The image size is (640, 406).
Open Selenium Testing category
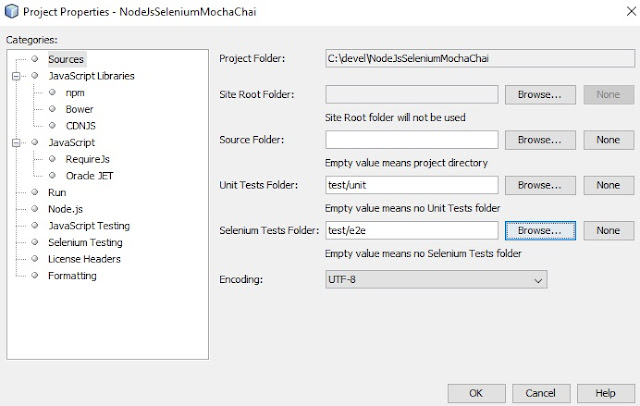point(85,242)
